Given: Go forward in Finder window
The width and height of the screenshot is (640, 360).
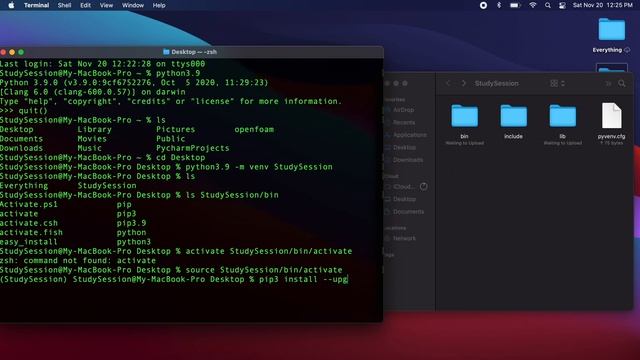Looking at the screenshot, I should point(463,83).
